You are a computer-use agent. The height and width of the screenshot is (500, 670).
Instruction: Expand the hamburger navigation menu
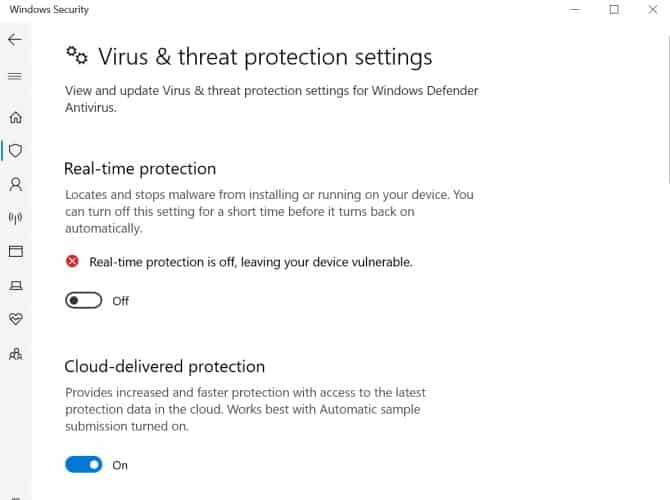(x=15, y=76)
